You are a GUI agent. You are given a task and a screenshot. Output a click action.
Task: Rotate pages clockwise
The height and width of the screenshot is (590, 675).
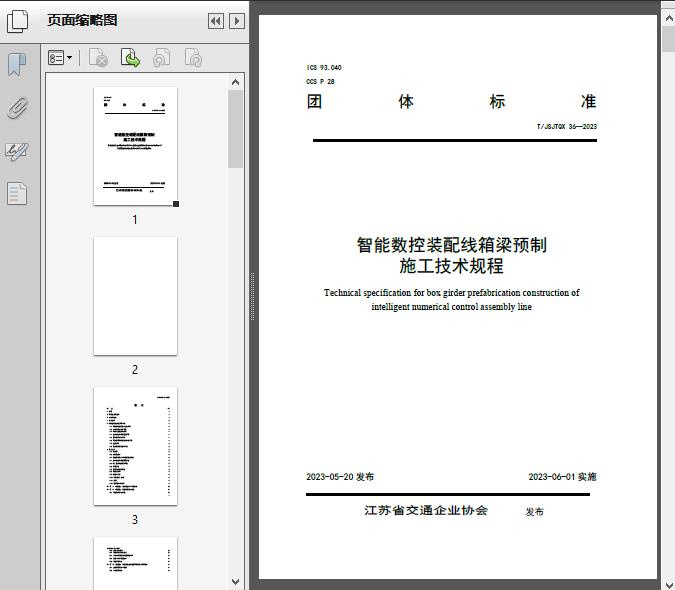tap(193, 59)
